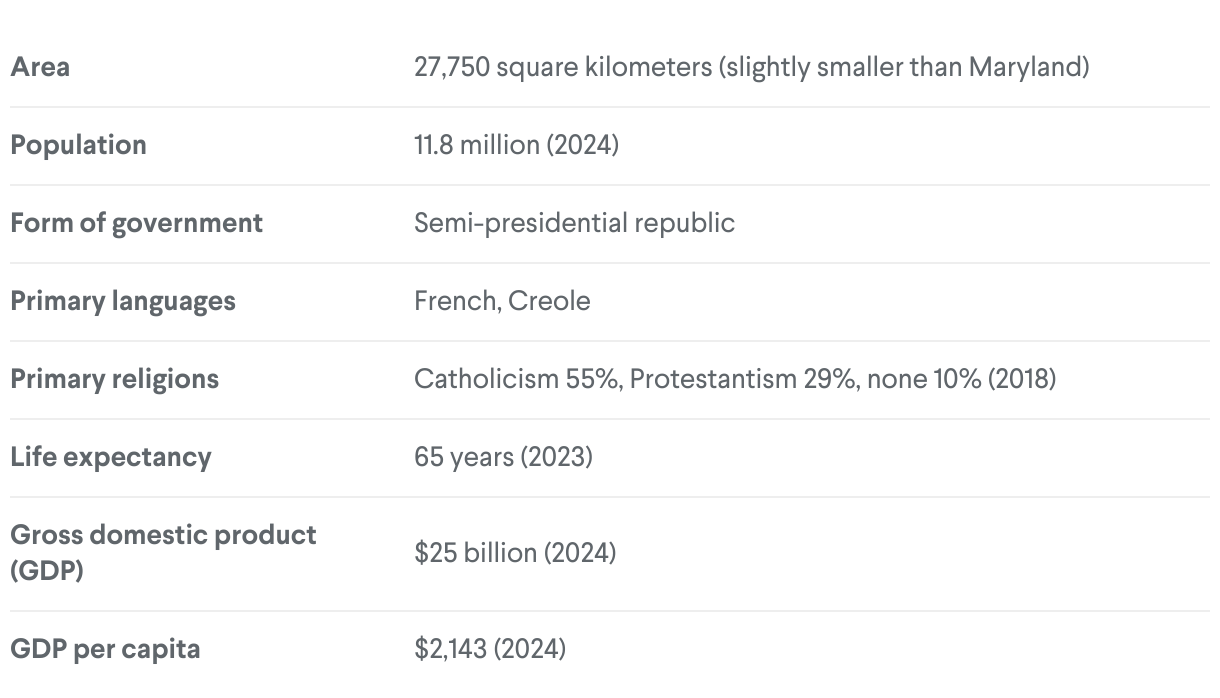Select the $2,143 (2024) value
The height and width of the screenshot is (698, 1220).
point(490,649)
